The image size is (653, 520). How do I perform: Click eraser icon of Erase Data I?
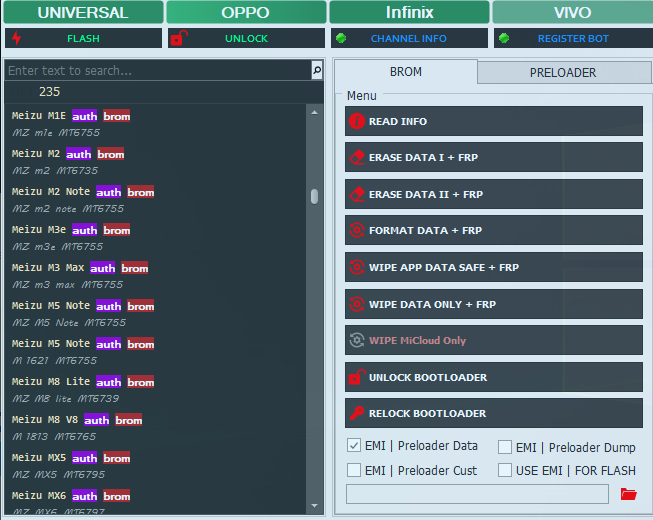coord(357,157)
